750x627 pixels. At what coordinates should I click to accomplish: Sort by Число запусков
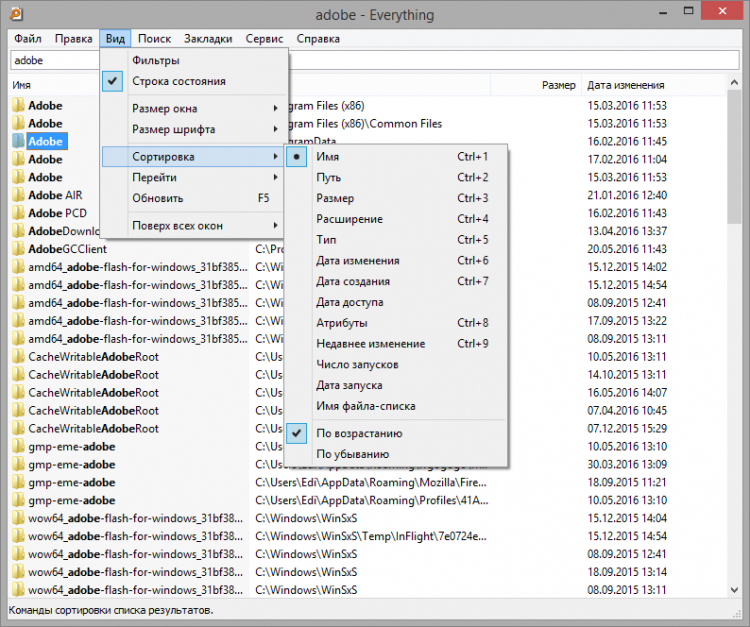click(397, 364)
